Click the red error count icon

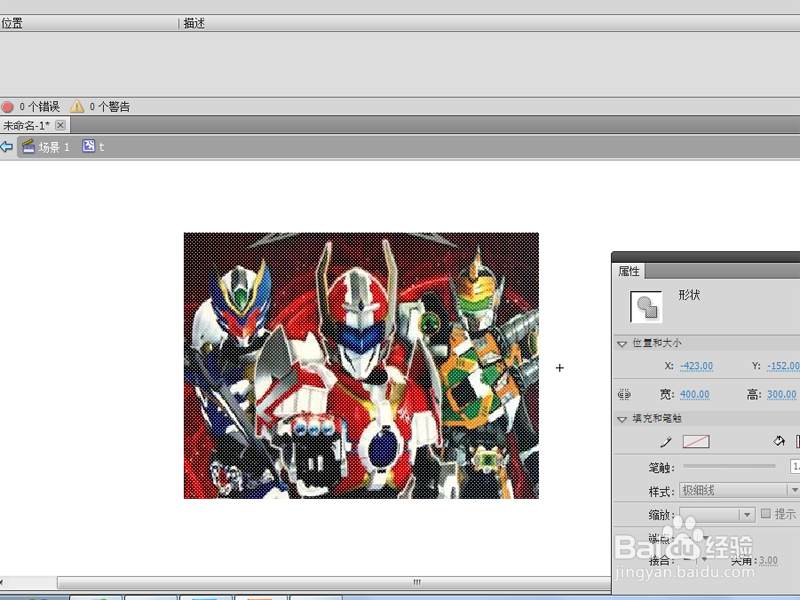(7, 107)
